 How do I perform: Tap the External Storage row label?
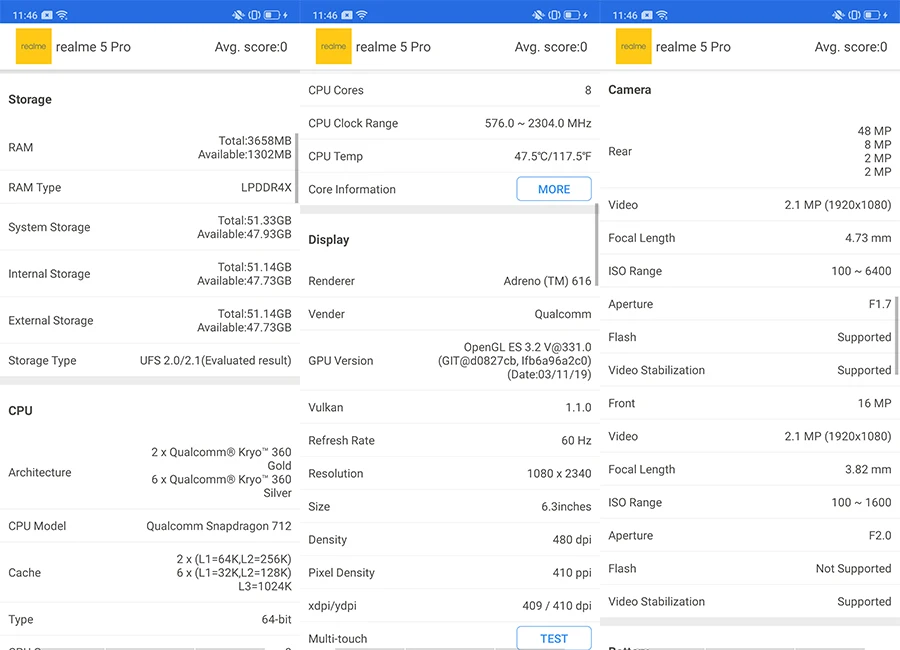[x=51, y=320]
